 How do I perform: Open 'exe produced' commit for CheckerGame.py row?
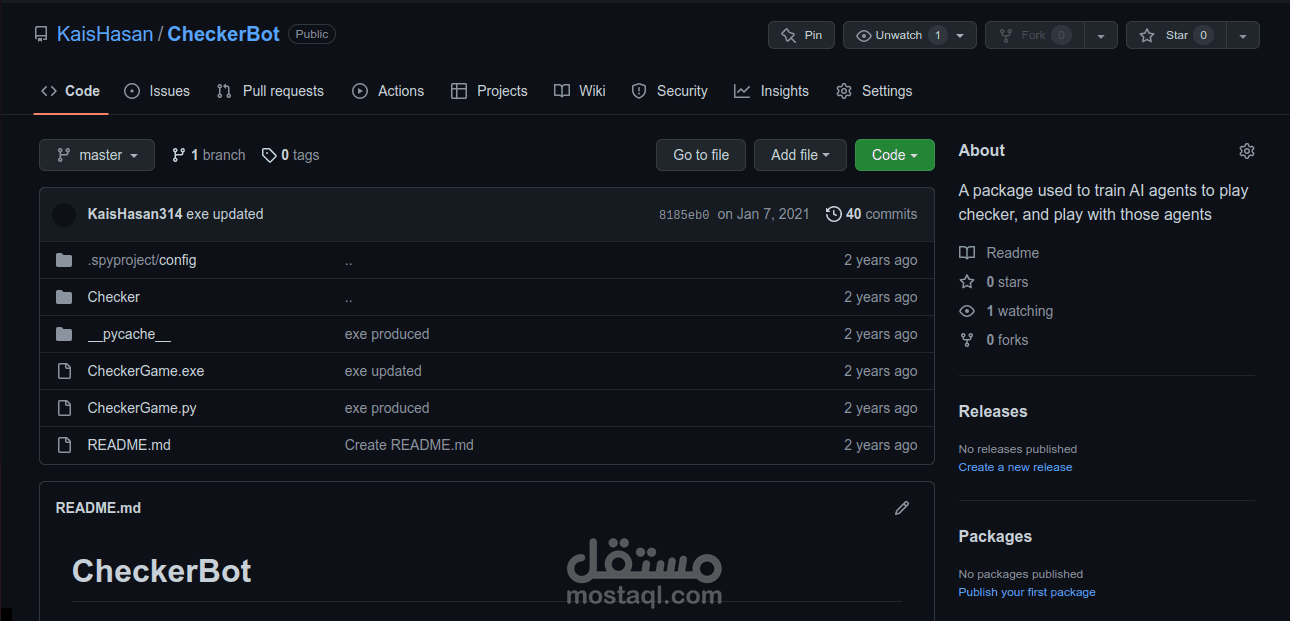387,408
